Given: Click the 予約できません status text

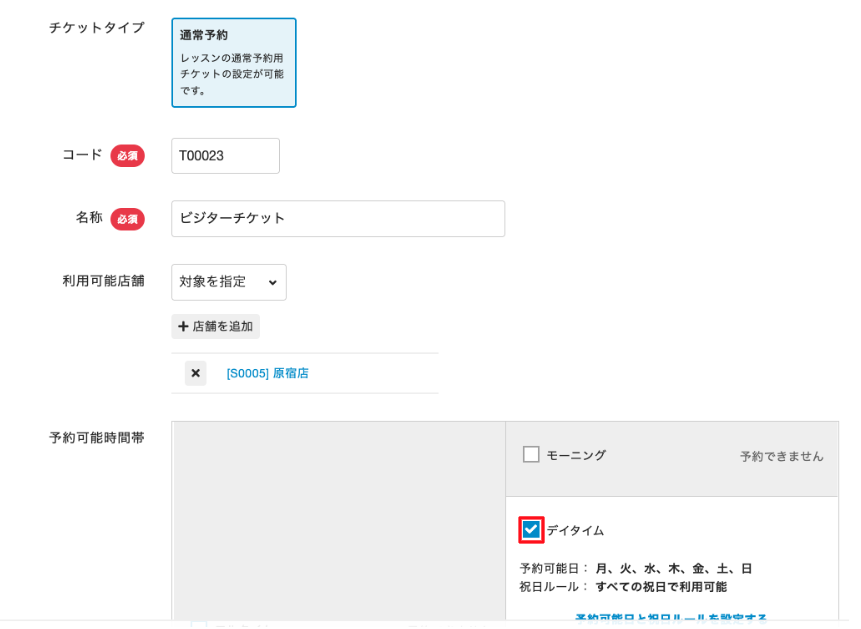Looking at the screenshot, I should 781,457.
